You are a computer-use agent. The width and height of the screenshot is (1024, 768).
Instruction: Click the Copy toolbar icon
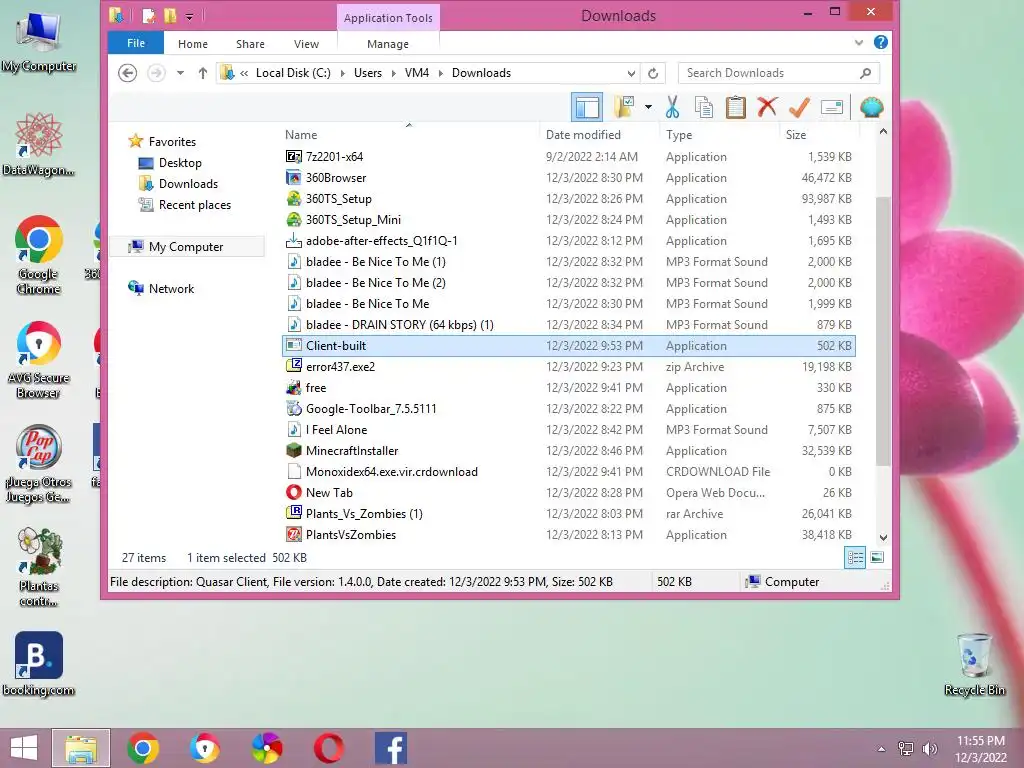pyautogui.click(x=703, y=107)
